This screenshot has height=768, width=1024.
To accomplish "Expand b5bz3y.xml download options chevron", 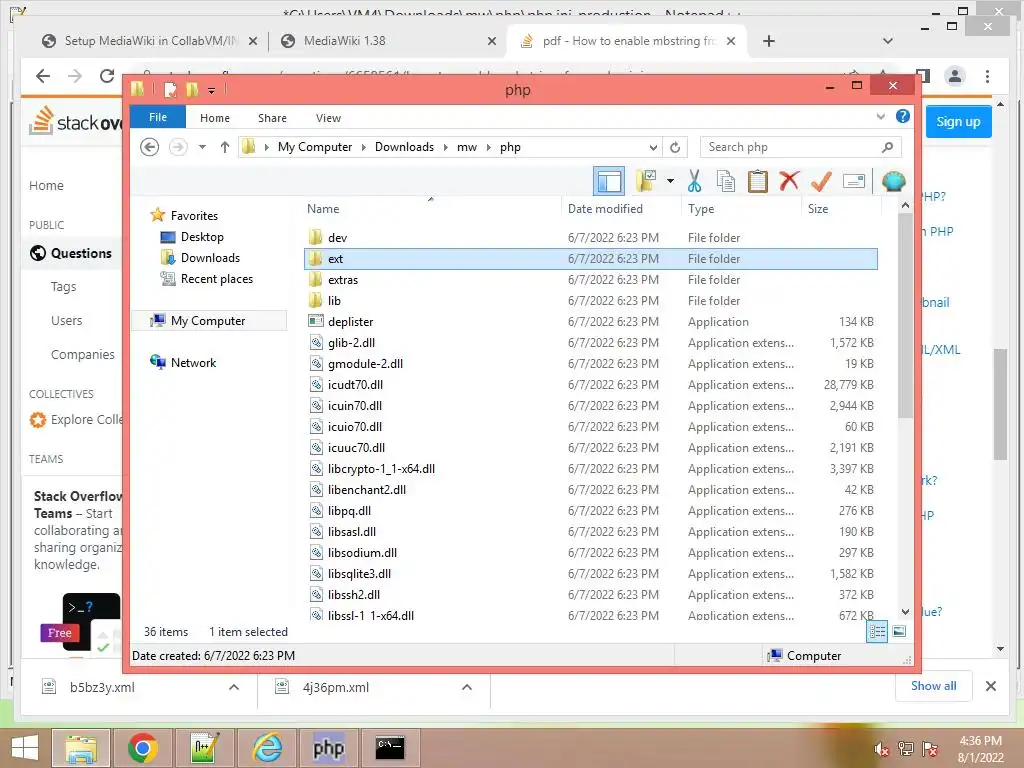I will 234,687.
